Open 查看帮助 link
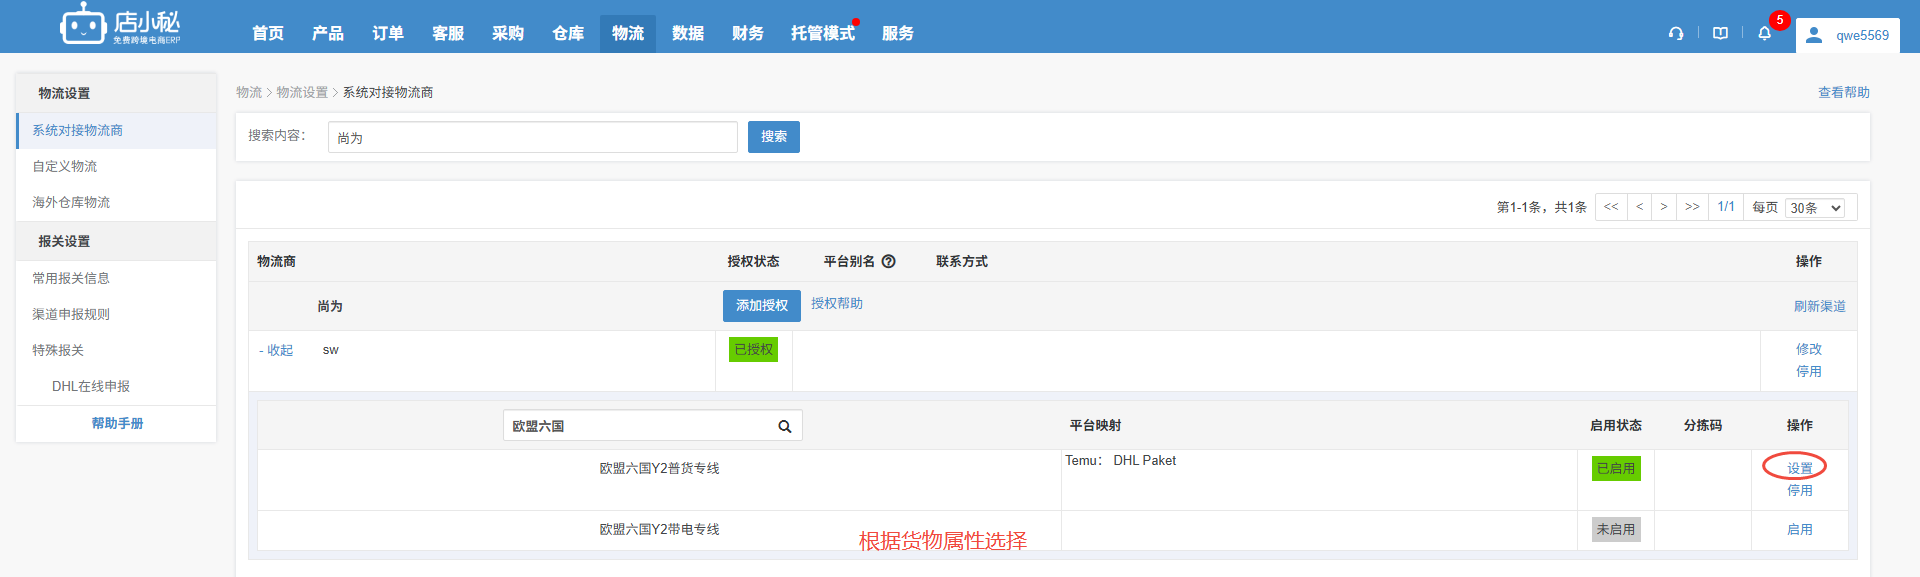 tap(1843, 92)
